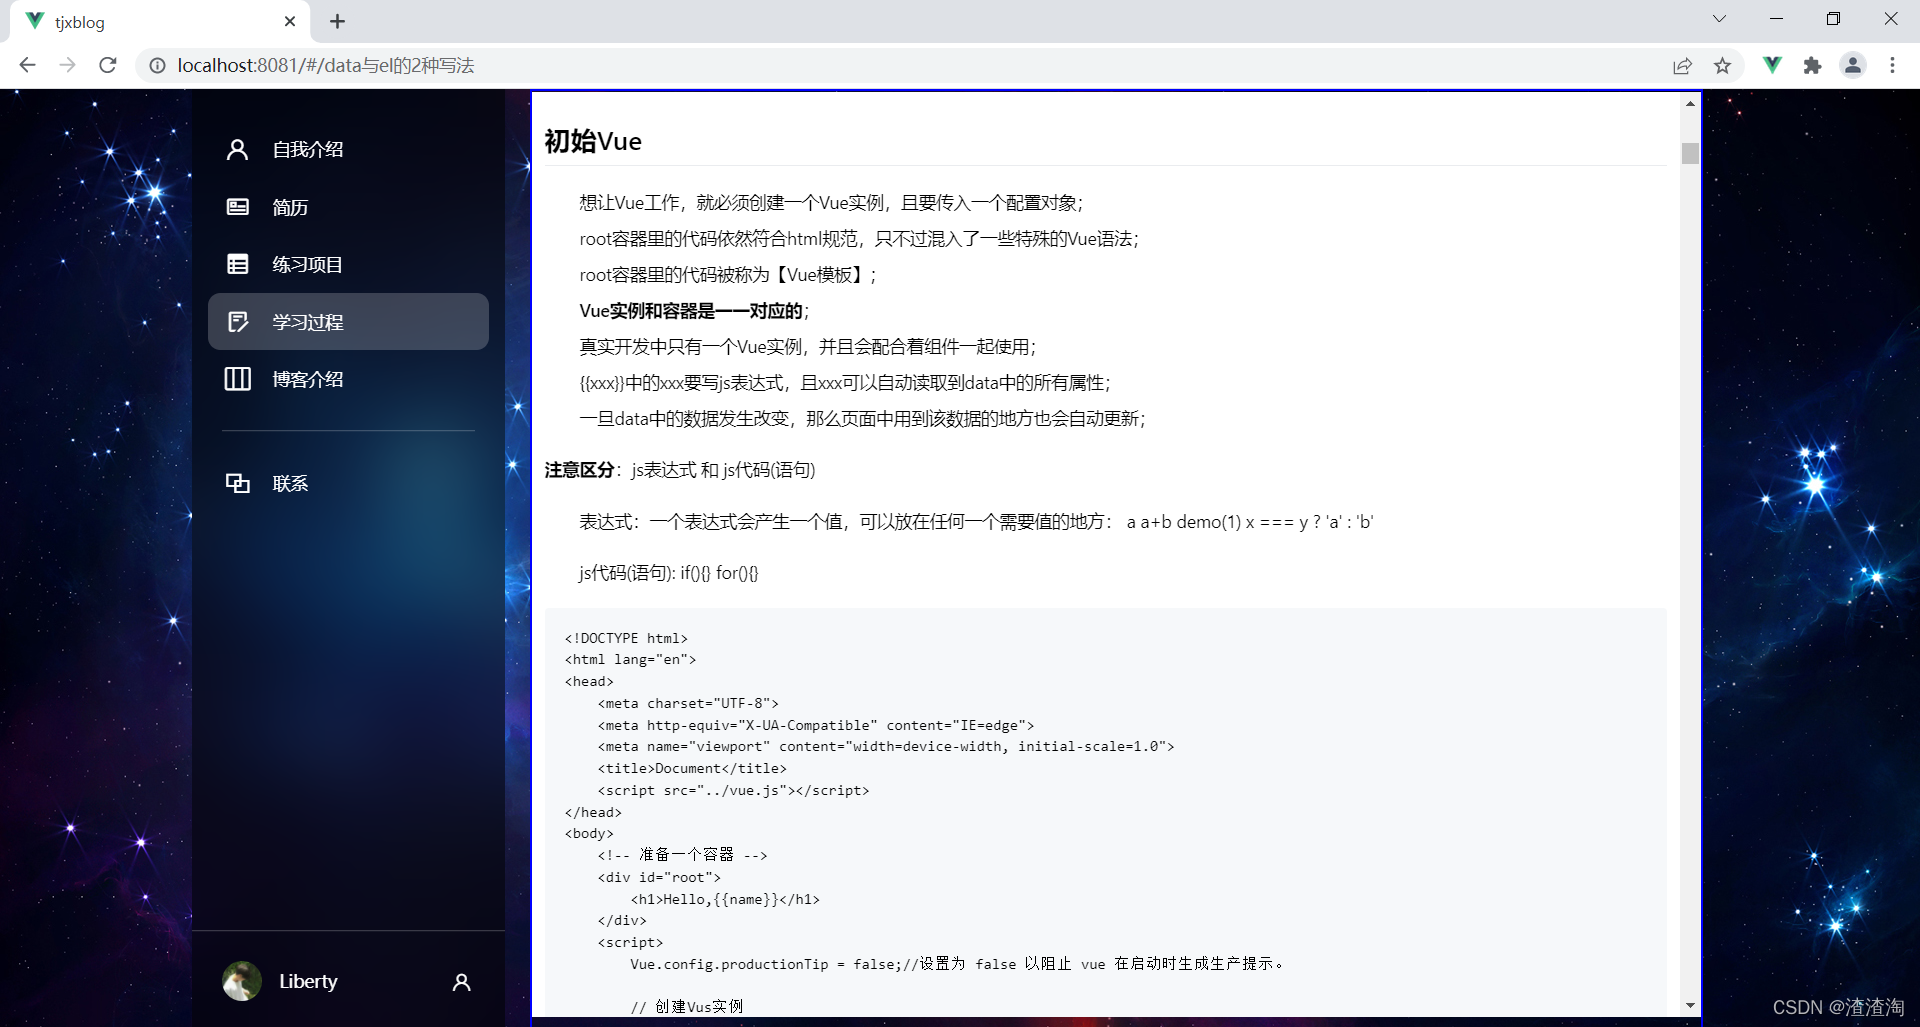The height and width of the screenshot is (1027, 1920).
Task: Open the extensions puzzle icon
Action: pyautogui.click(x=1812, y=65)
